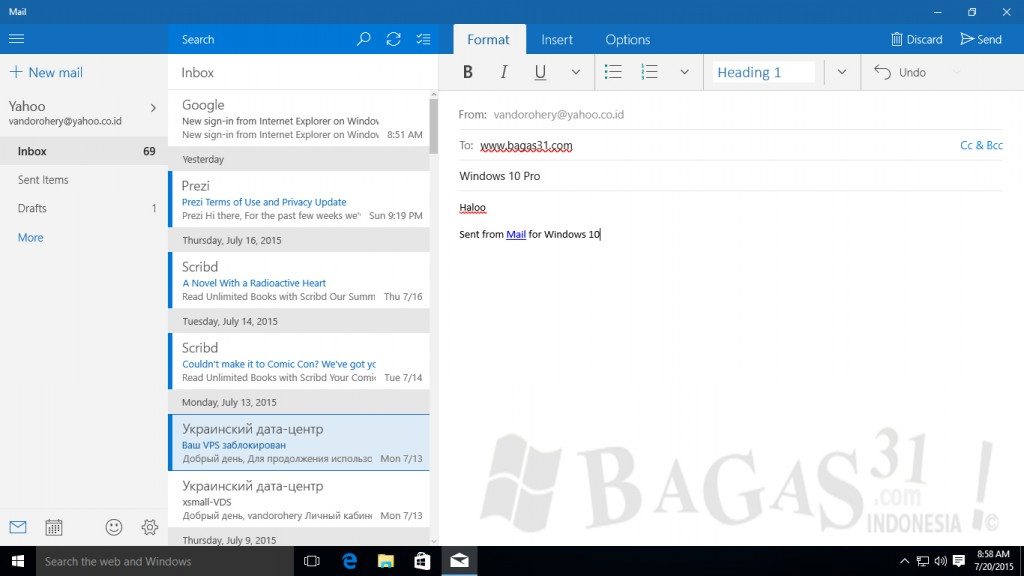Toggle italic formatting
The width and height of the screenshot is (1024, 576).
(x=504, y=72)
